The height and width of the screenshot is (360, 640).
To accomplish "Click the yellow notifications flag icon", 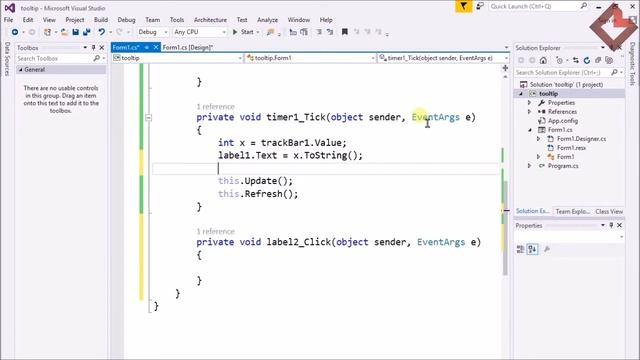I will [464, 6].
